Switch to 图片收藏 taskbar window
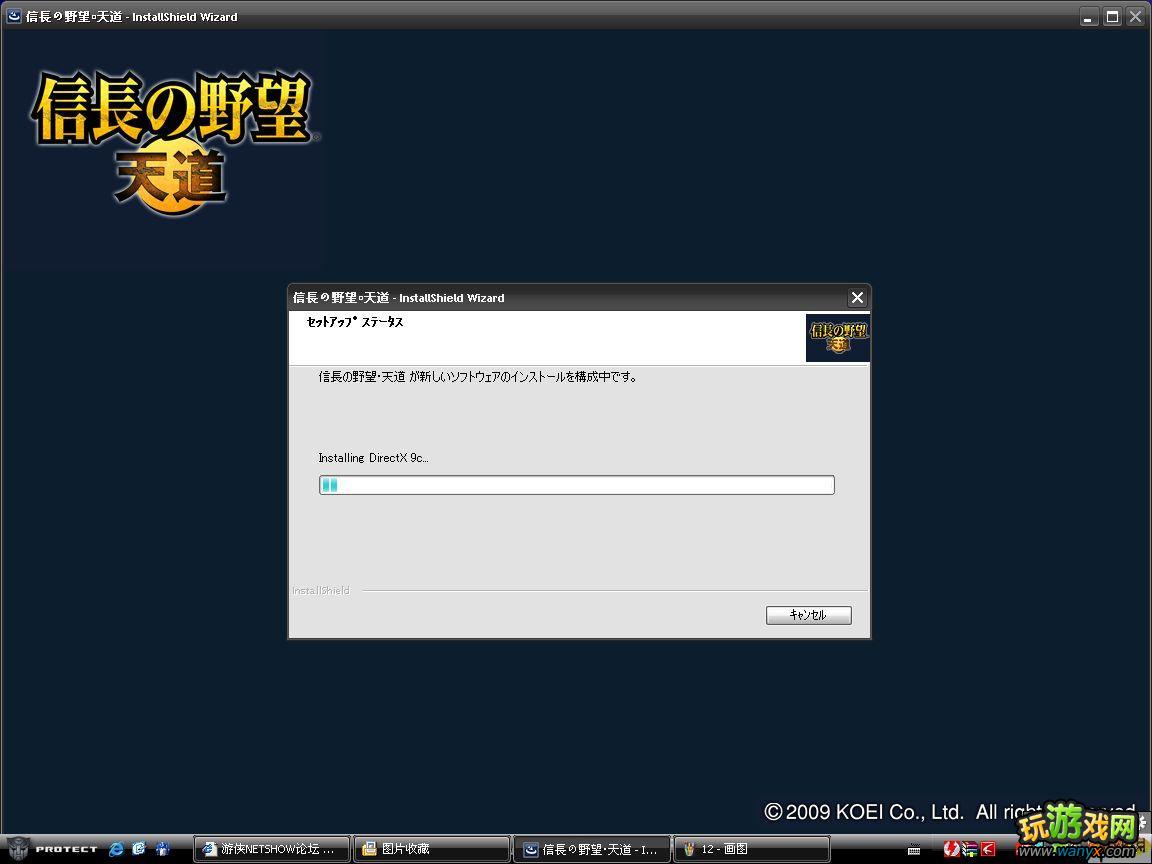The height and width of the screenshot is (864, 1152). tap(432, 849)
